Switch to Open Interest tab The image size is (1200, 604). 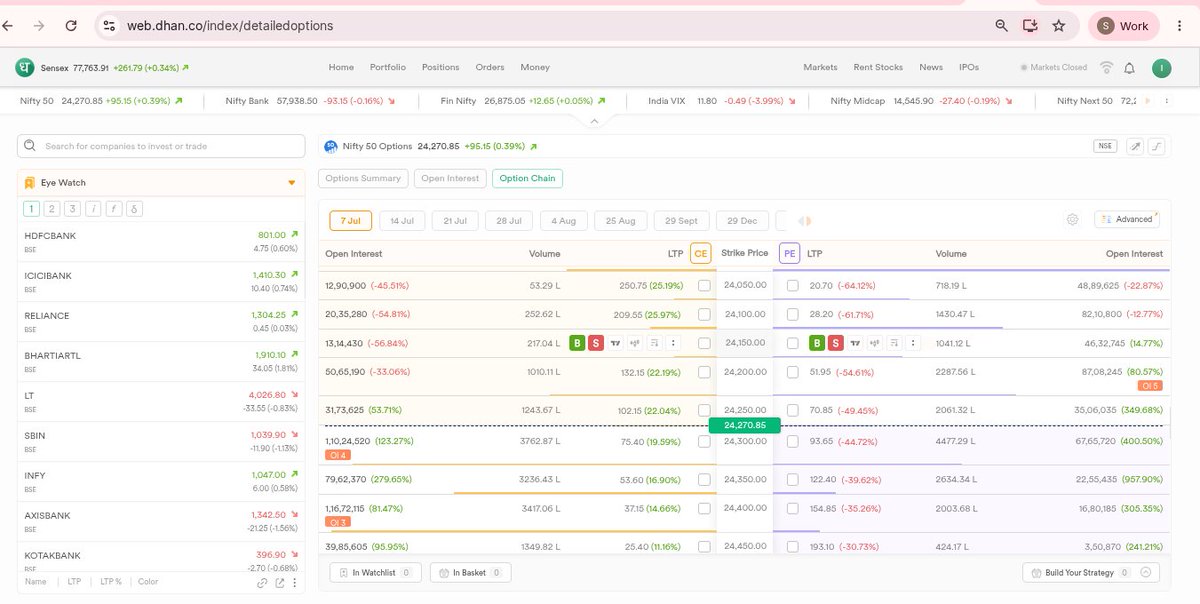(x=450, y=178)
